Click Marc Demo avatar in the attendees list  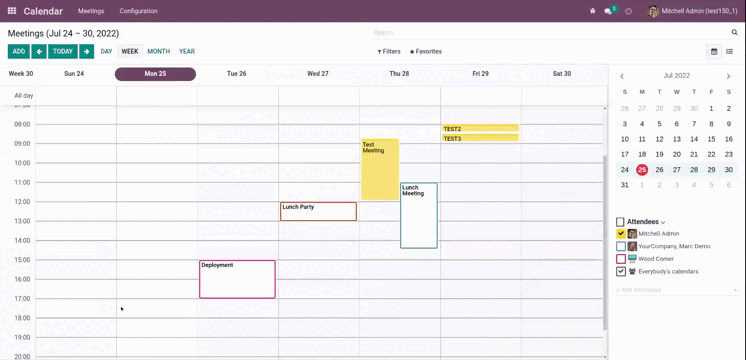click(x=632, y=246)
